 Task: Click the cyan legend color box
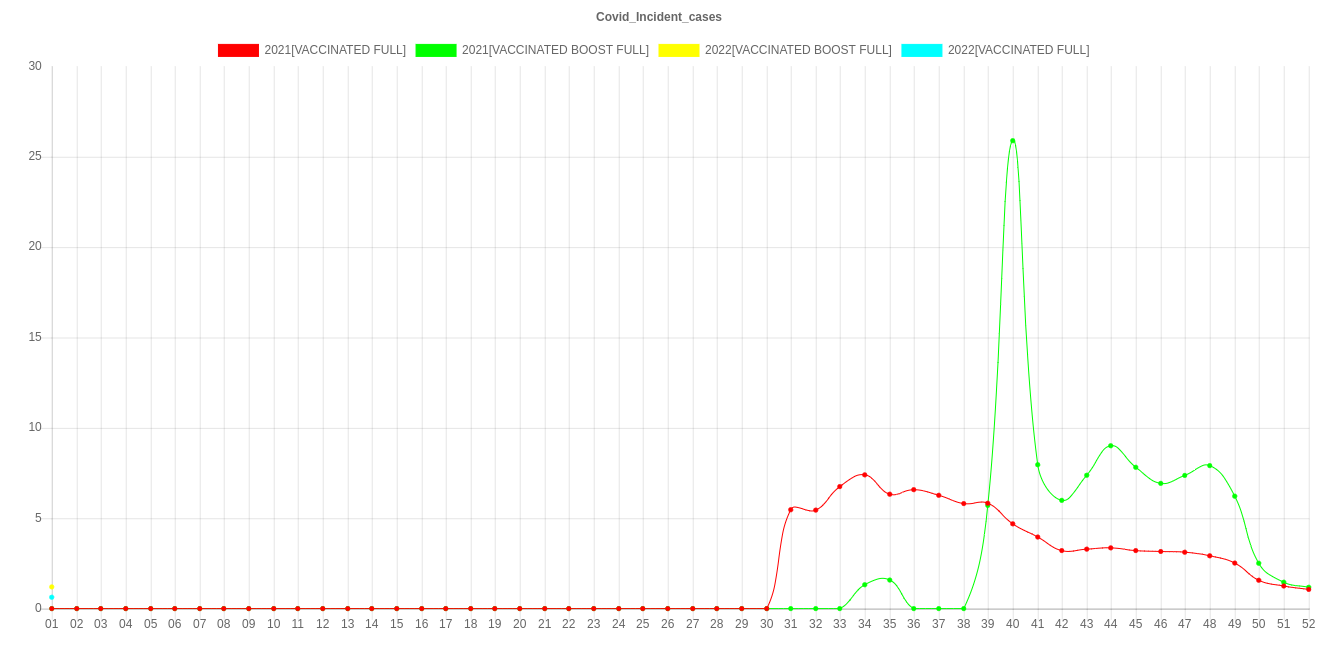[x=921, y=50]
